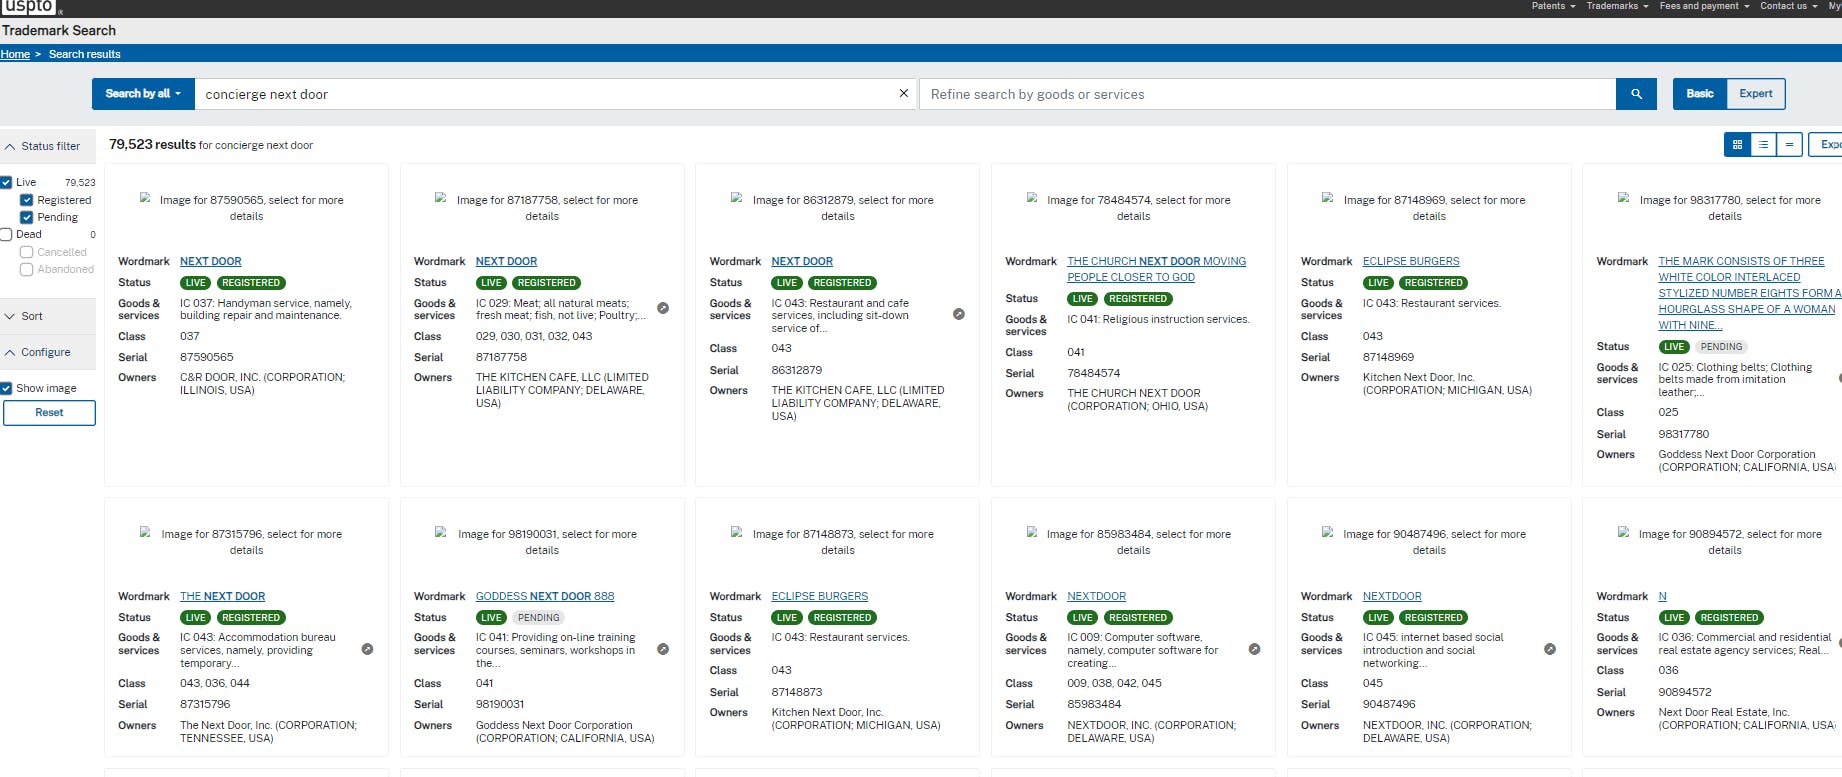Expand the Sort section
The height and width of the screenshot is (777, 1842).
[48, 316]
